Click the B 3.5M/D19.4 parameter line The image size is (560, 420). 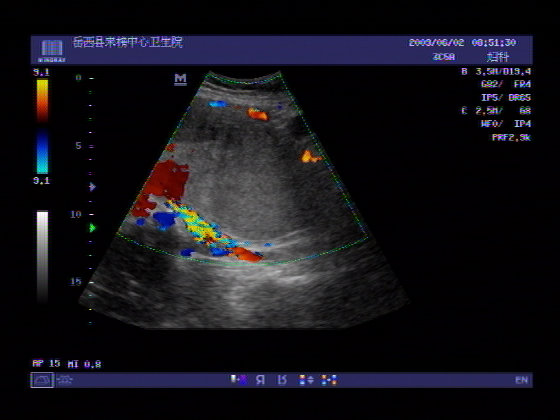[x=496, y=71]
